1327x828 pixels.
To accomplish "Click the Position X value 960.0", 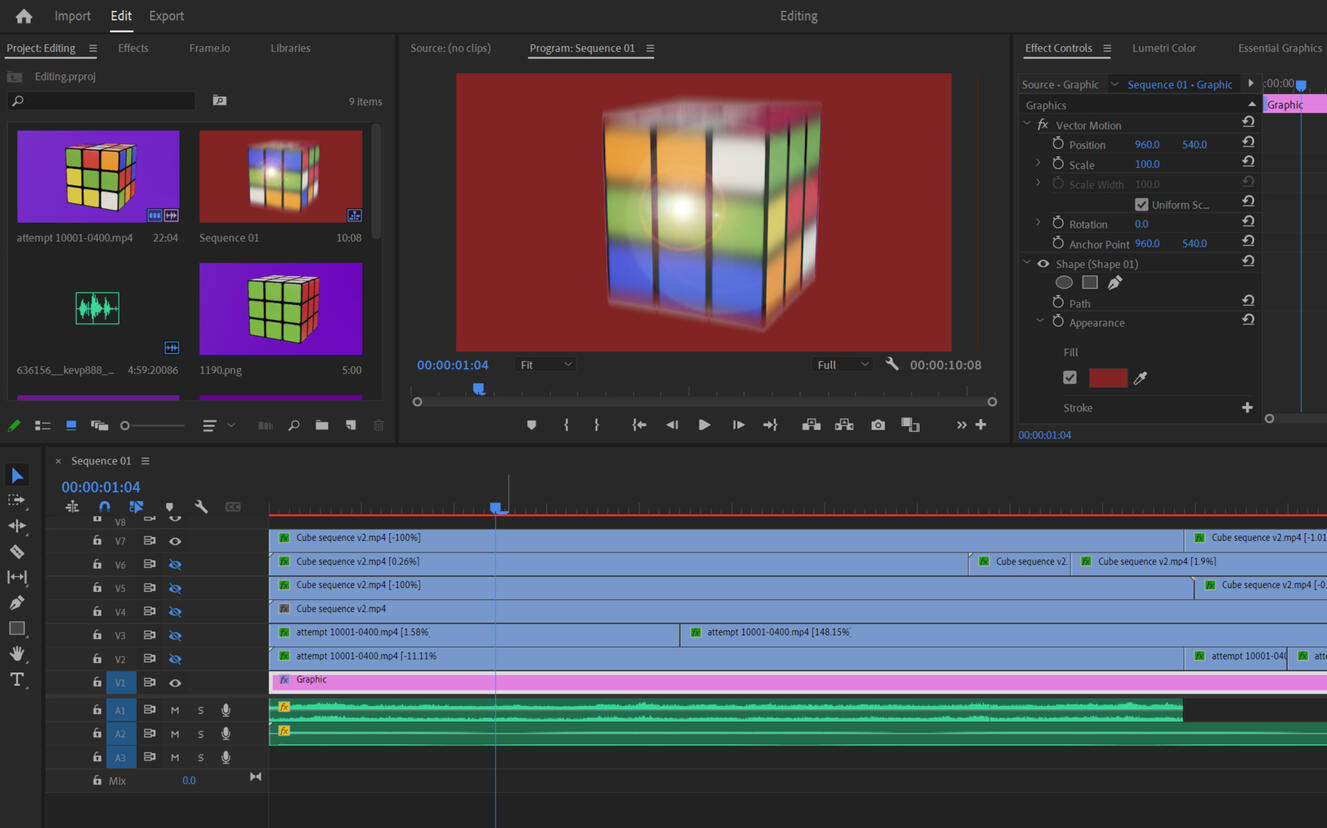I will coord(1146,145).
